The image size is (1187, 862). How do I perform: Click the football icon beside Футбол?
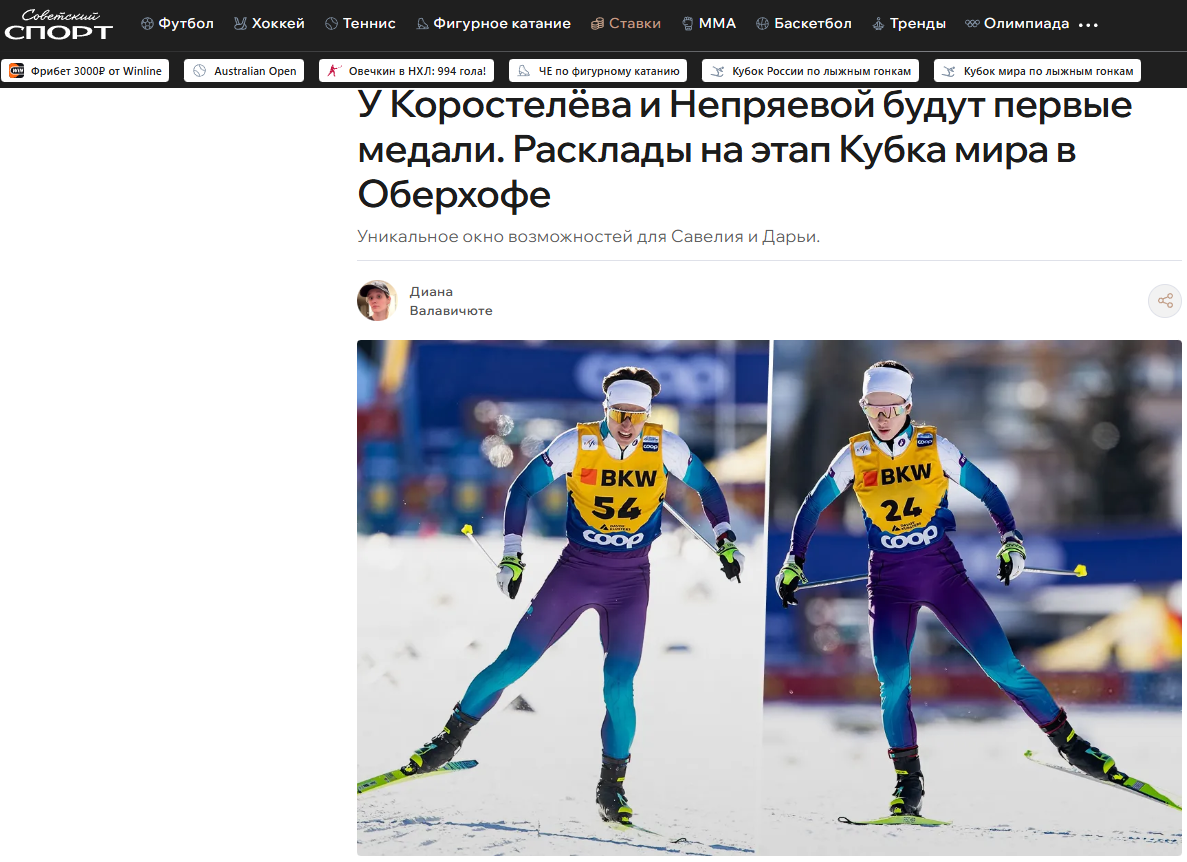(147, 24)
